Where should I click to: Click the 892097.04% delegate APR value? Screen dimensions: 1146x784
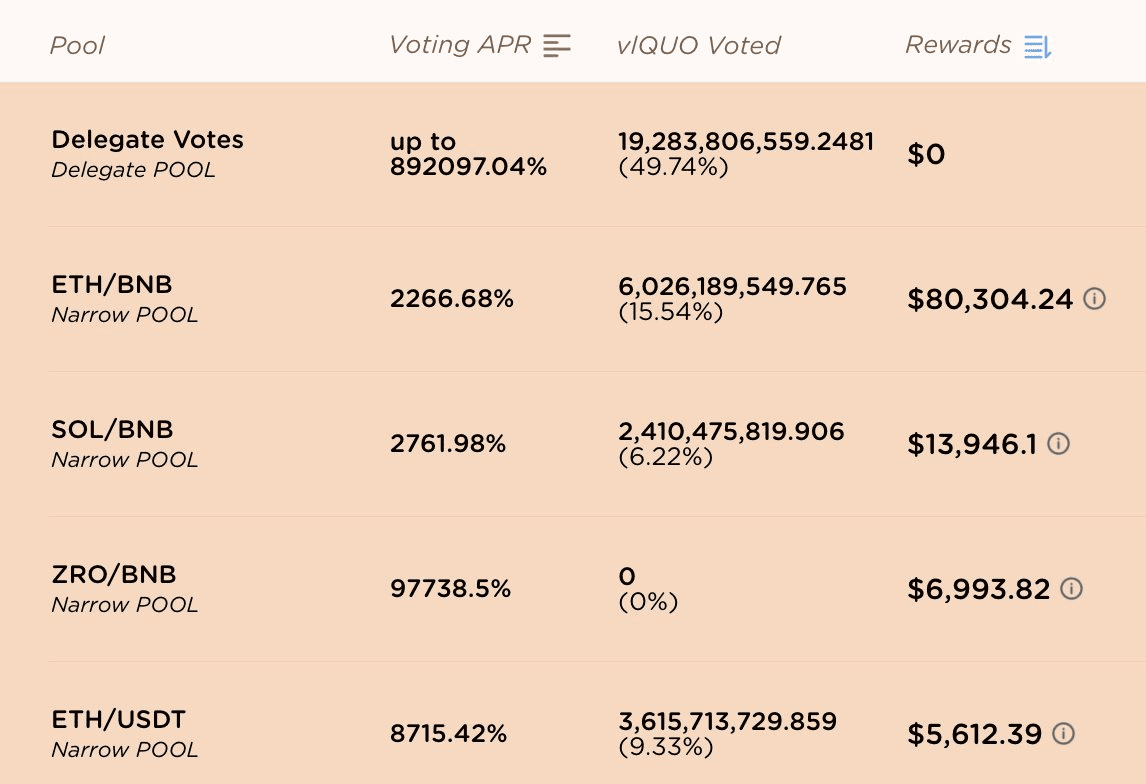click(468, 167)
